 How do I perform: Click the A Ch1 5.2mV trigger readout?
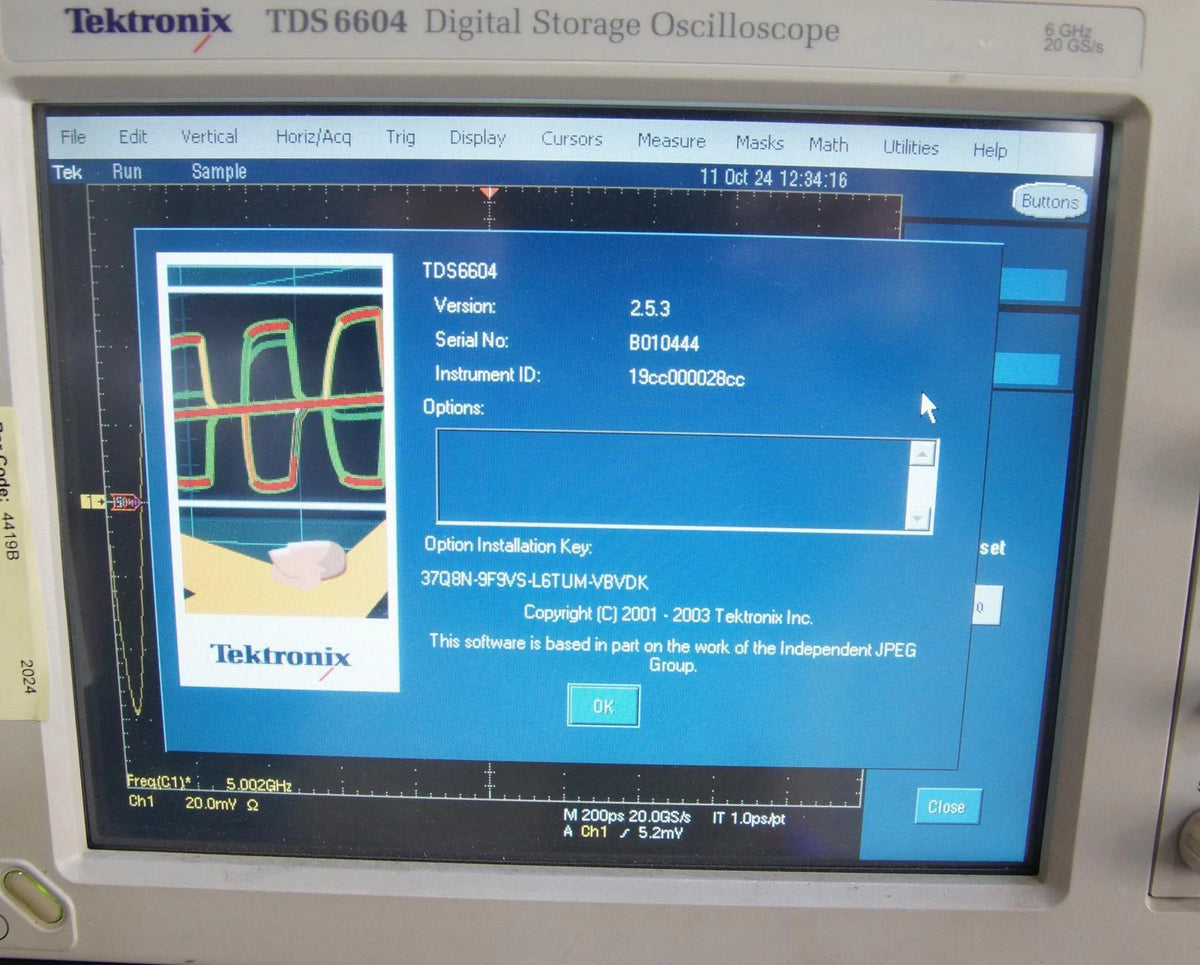pos(623,832)
